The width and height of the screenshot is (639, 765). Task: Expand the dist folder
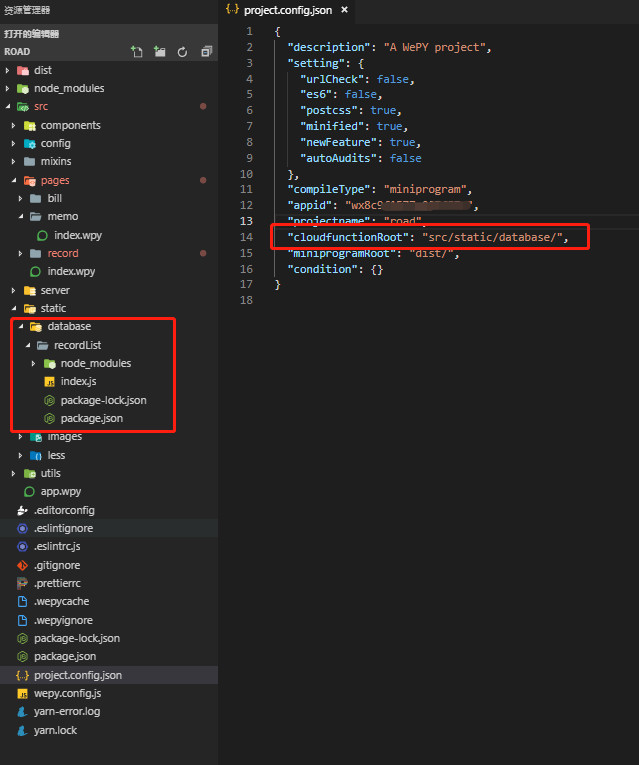tap(42, 70)
